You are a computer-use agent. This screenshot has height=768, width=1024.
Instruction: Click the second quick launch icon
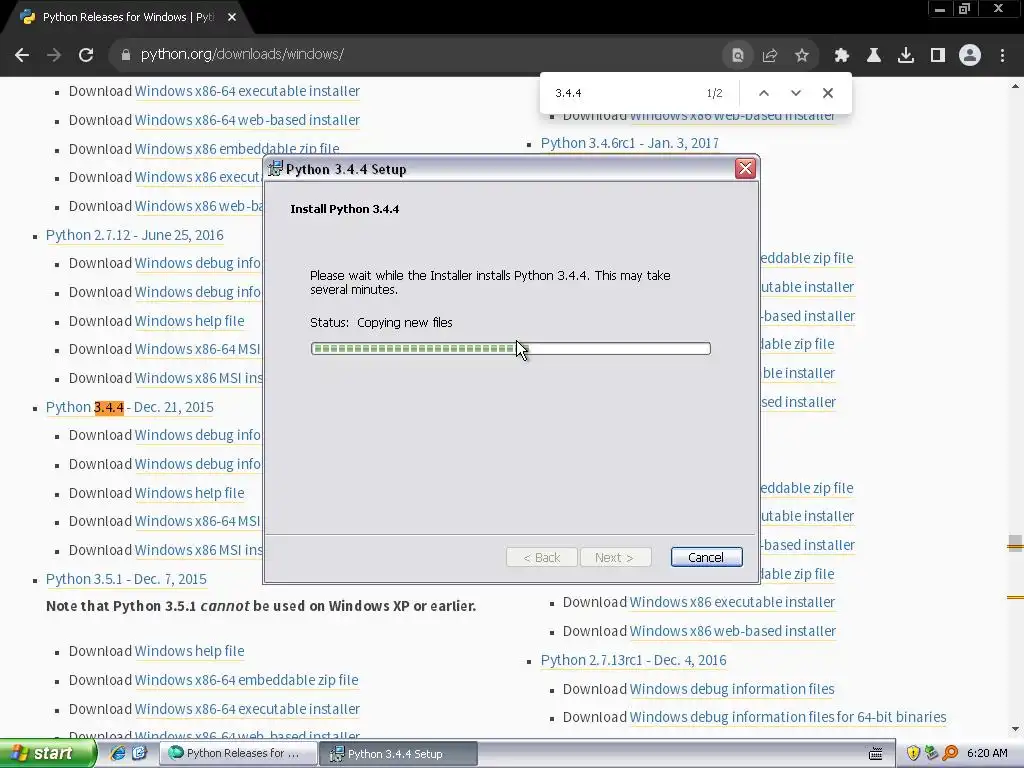click(139, 753)
